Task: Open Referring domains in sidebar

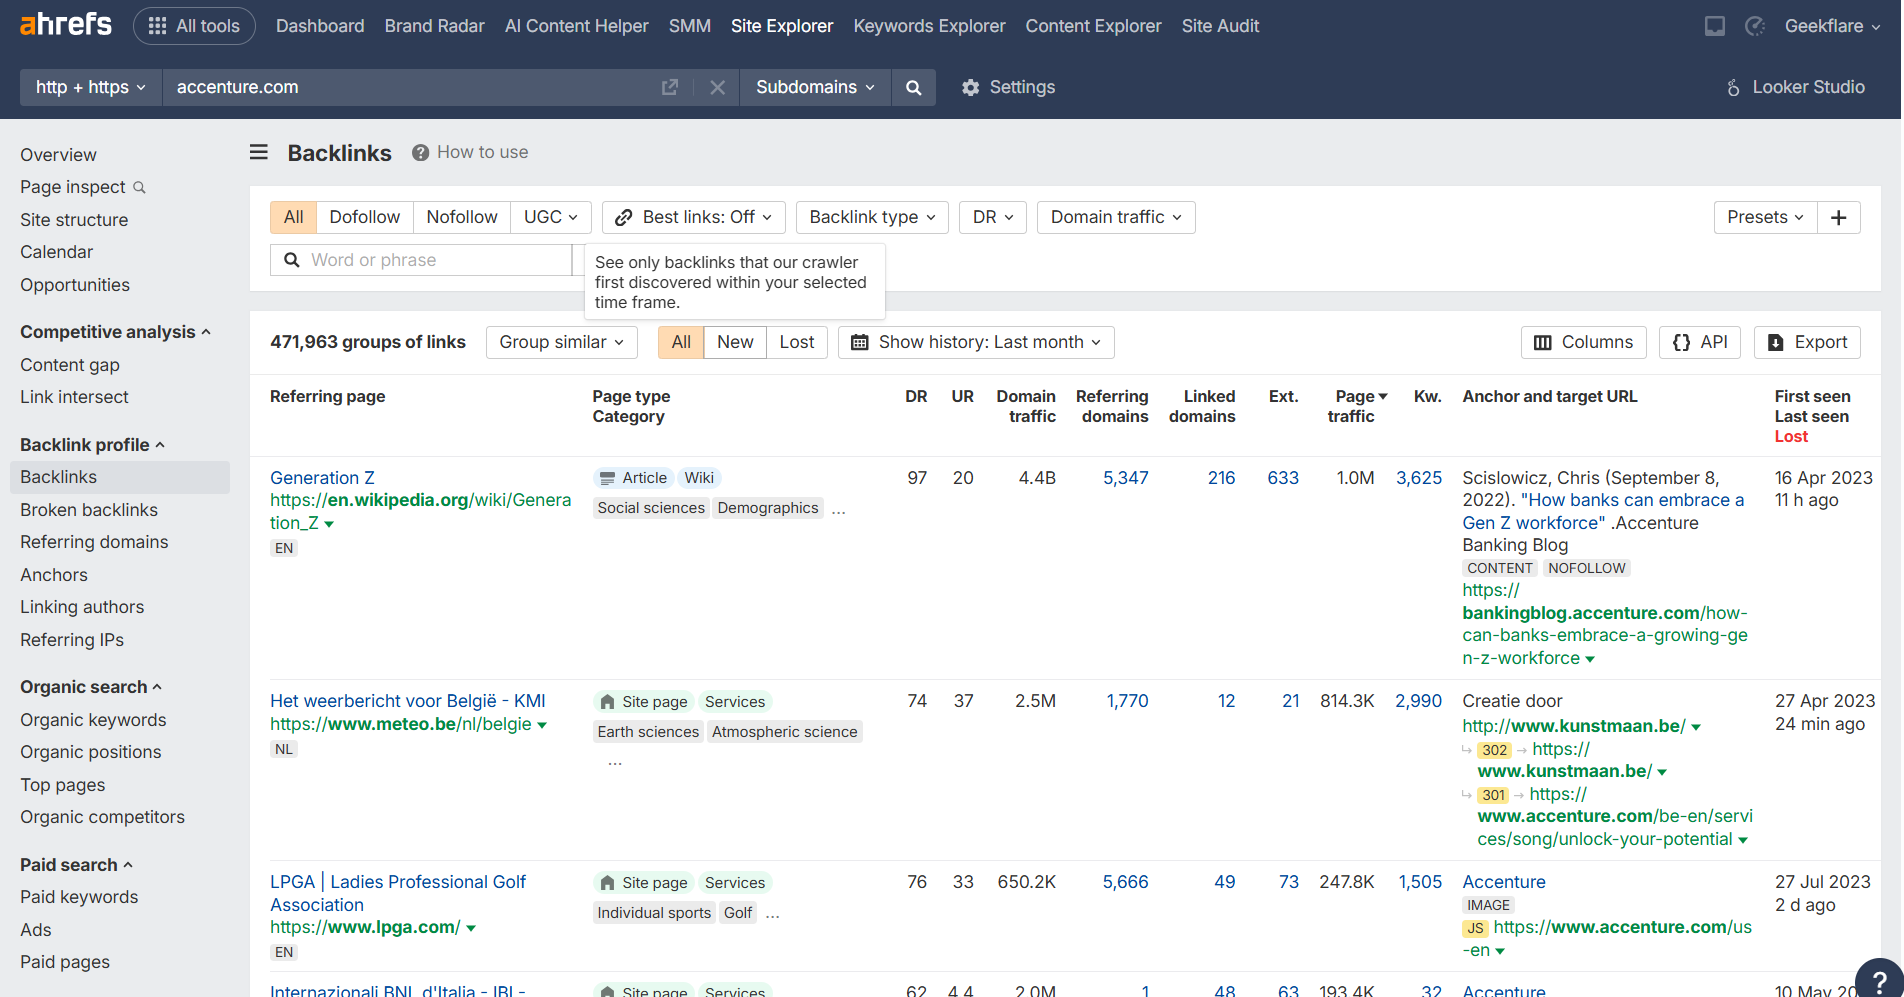Action: tap(94, 542)
